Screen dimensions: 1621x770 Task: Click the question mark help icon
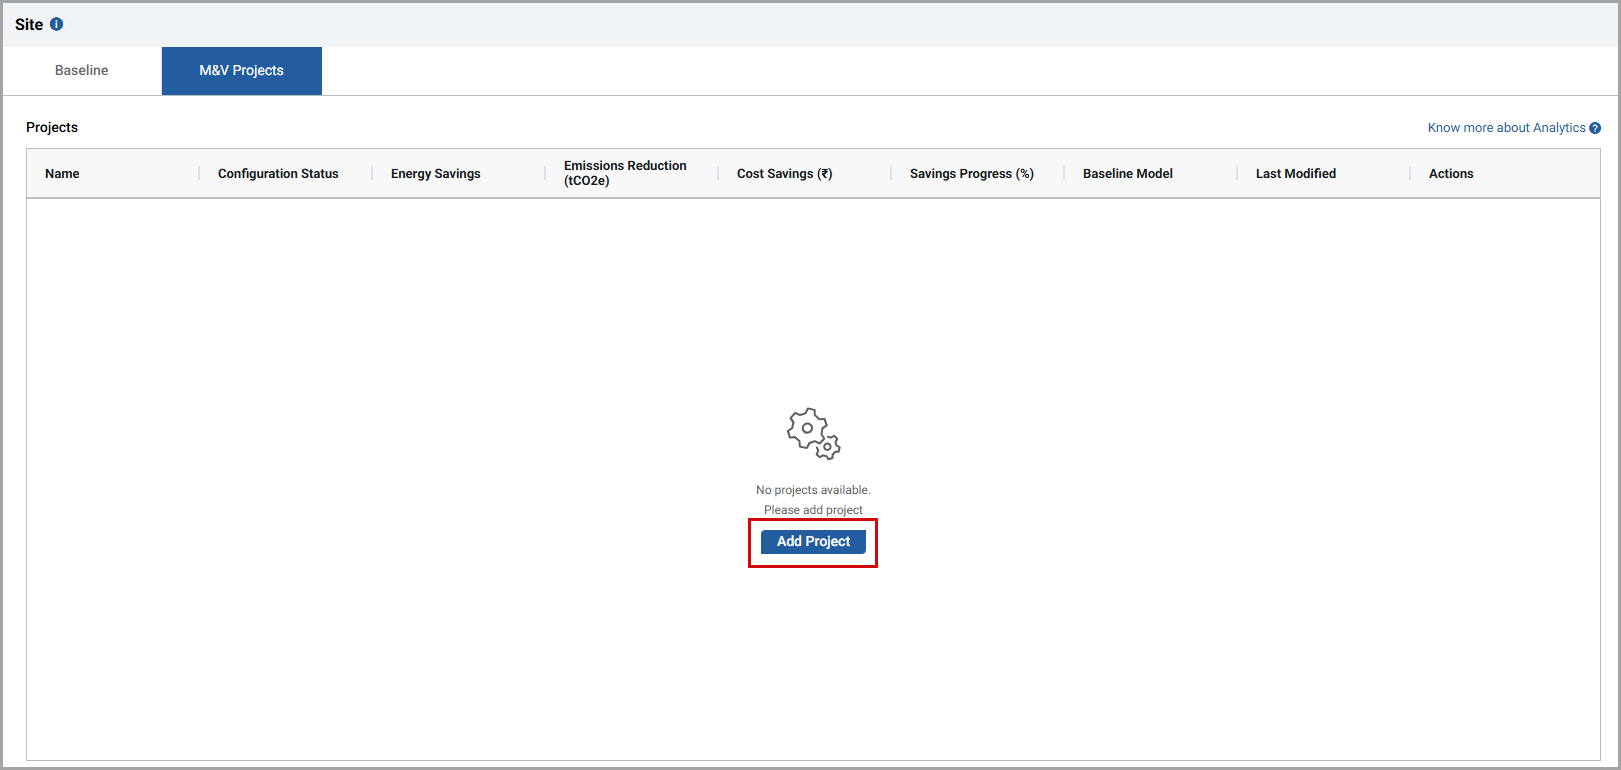(1595, 128)
